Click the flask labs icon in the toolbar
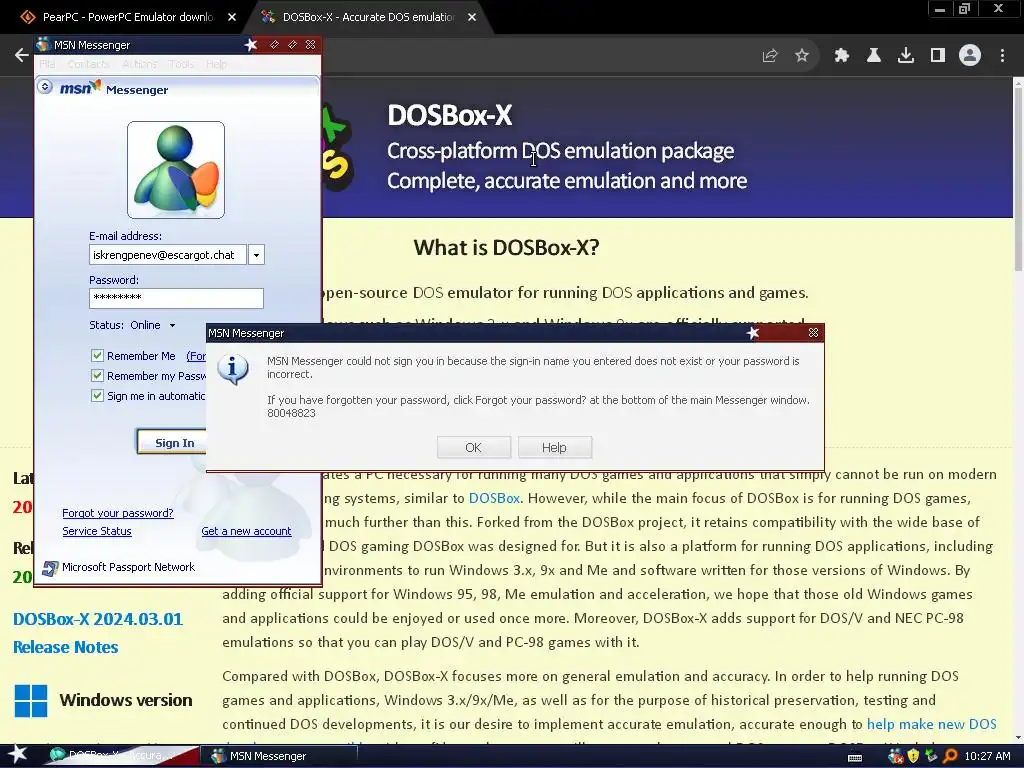This screenshot has width=1024, height=768. click(x=874, y=56)
